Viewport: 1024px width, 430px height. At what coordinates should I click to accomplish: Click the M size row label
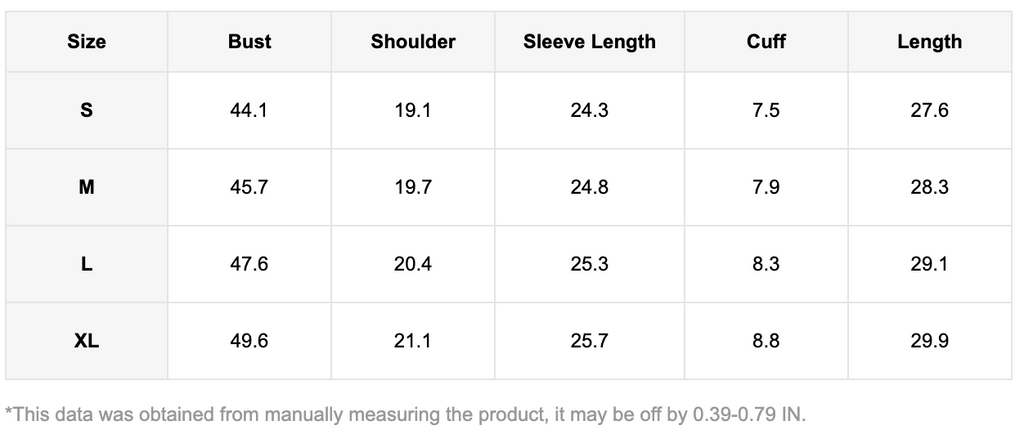point(87,188)
